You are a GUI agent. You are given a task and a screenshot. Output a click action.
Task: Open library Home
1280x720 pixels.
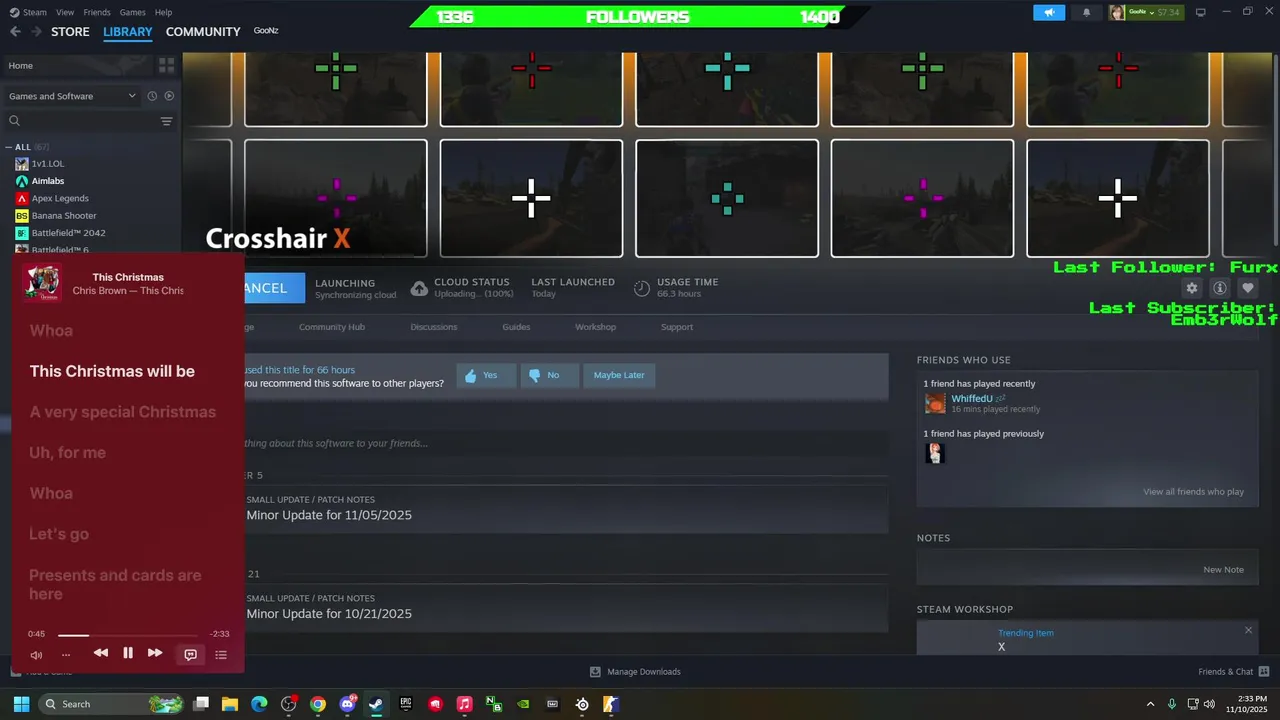click(78, 65)
